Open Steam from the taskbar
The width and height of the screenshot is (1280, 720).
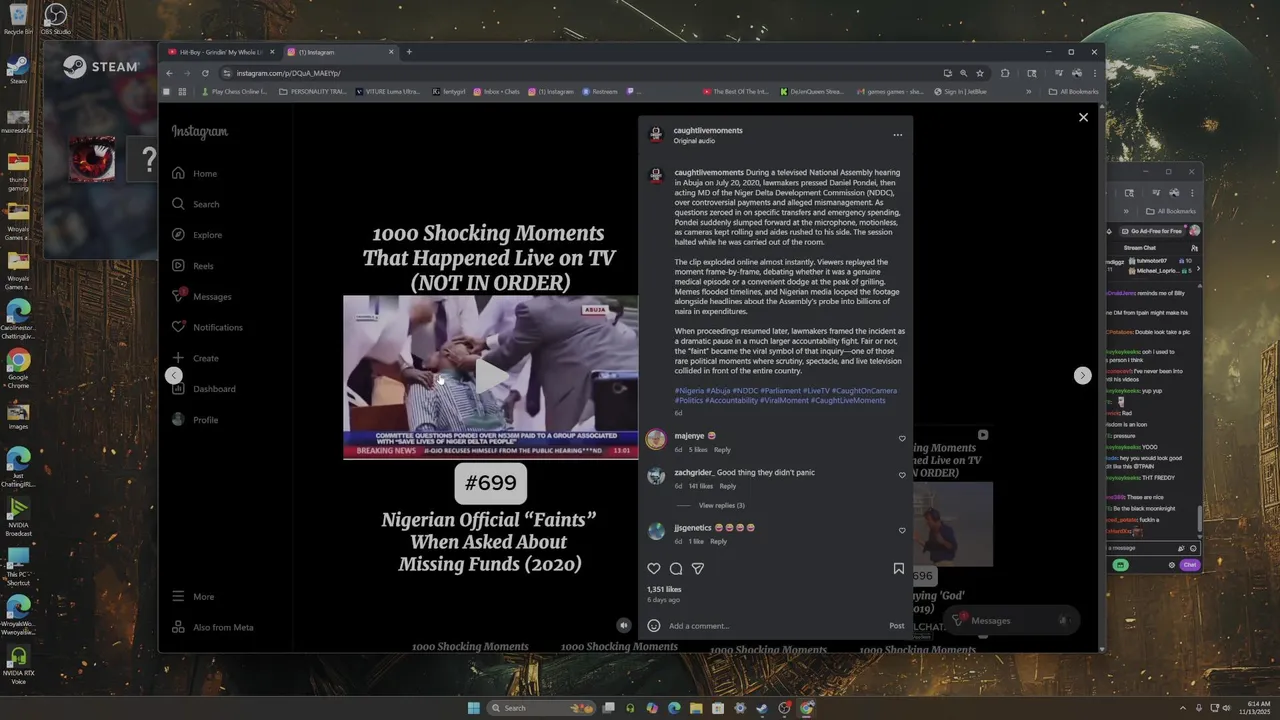[x=762, y=708]
